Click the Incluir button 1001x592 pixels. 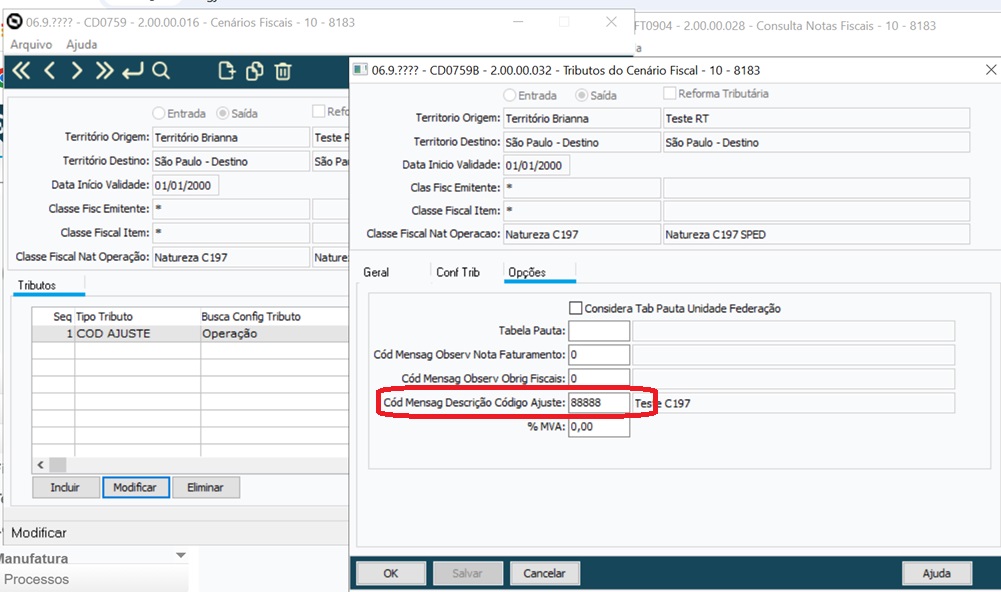click(x=65, y=487)
